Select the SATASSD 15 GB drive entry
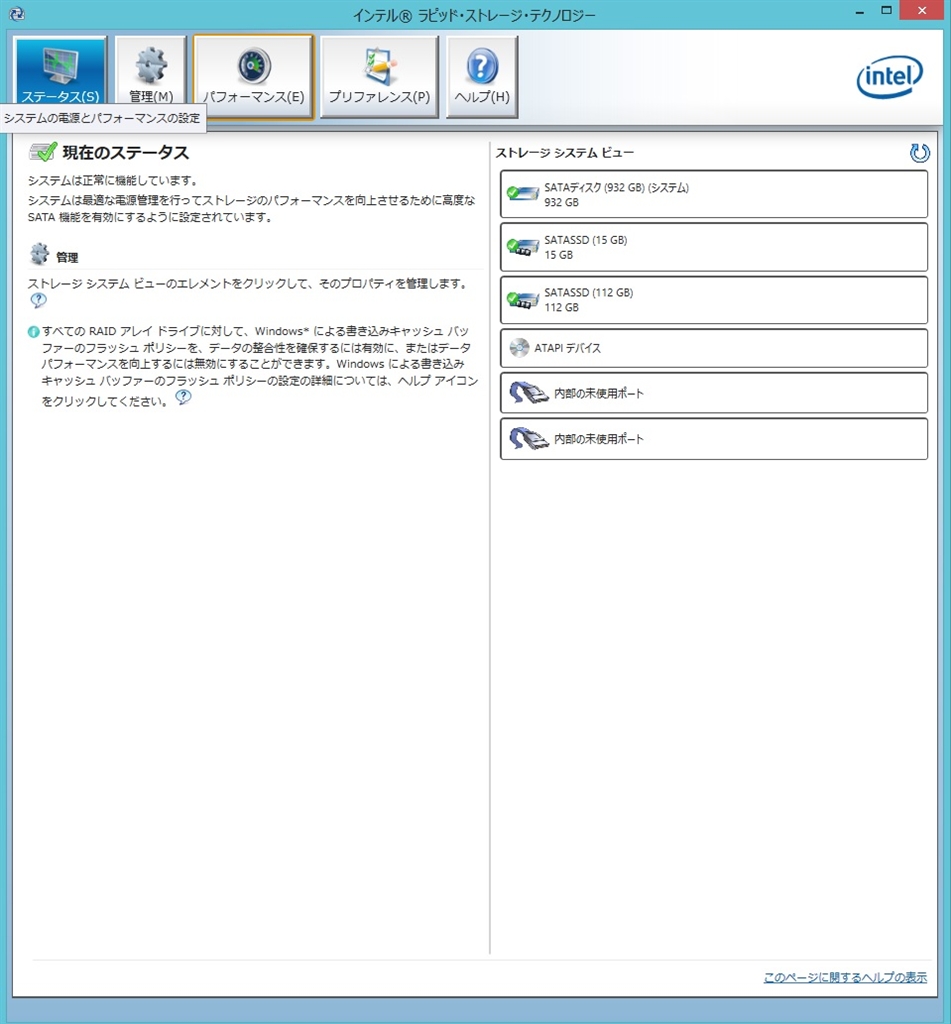 click(714, 247)
